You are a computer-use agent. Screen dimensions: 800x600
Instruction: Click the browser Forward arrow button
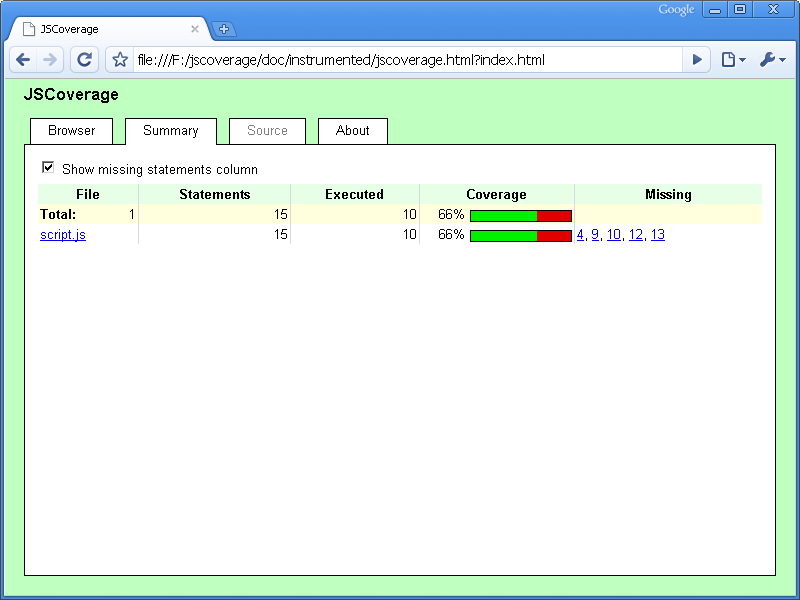(x=50, y=60)
